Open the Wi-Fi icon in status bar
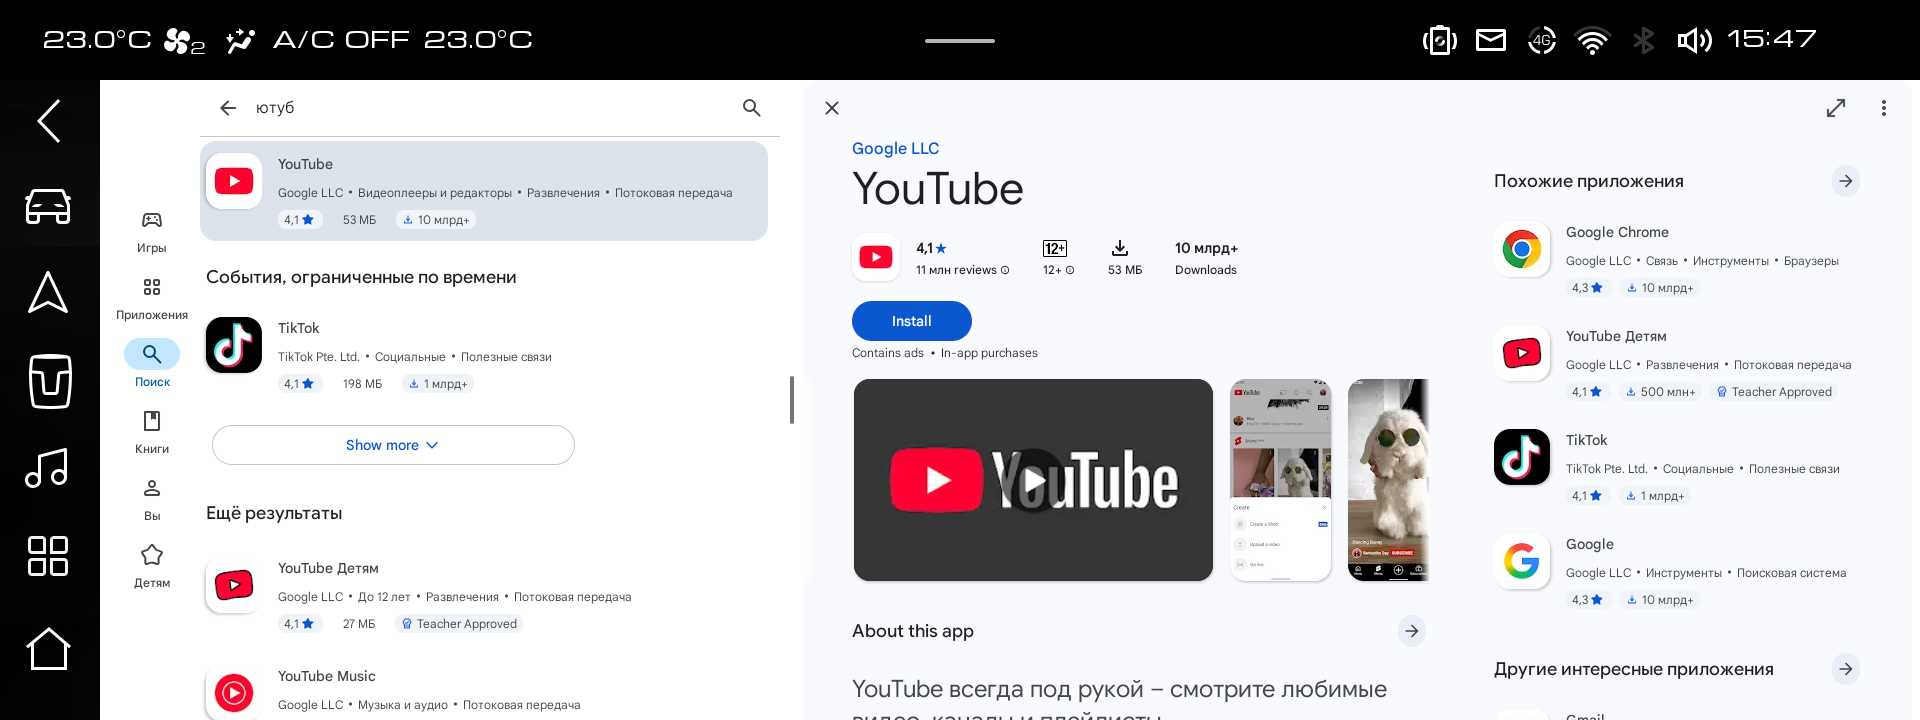The height and width of the screenshot is (720, 1920). (1592, 40)
